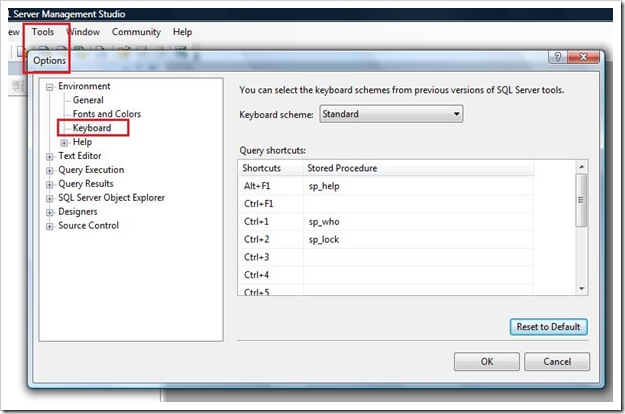Viewport: 625px width, 414px height.
Task: Click the sp_who stored procedure cell
Action: (418, 222)
